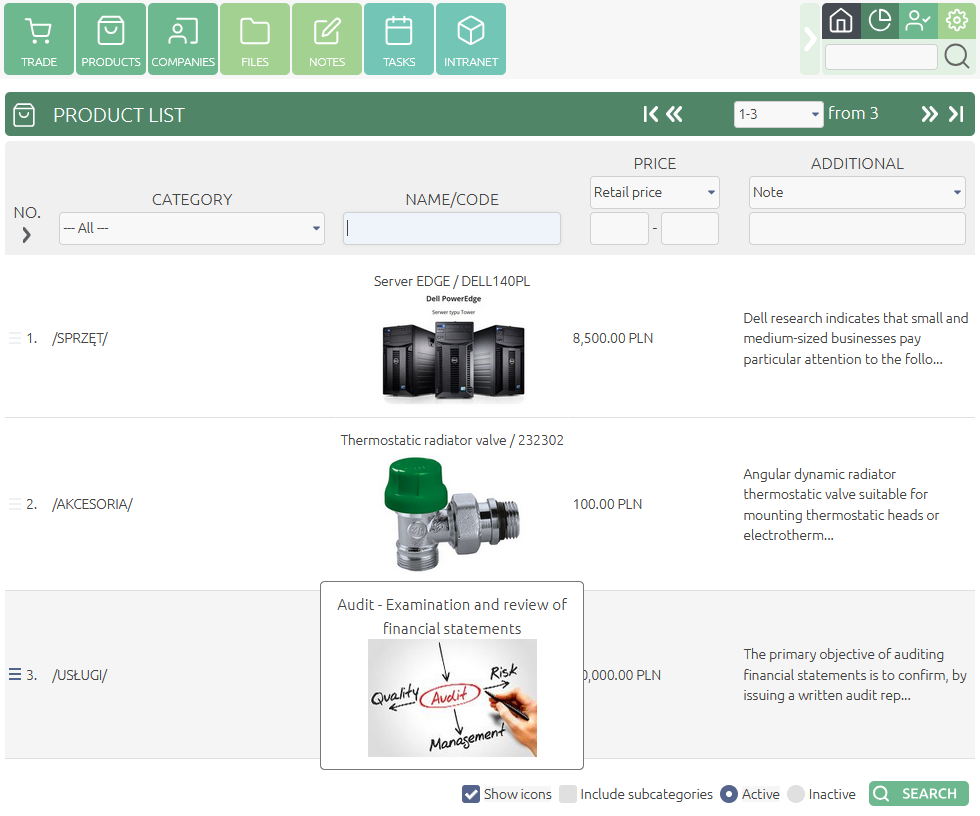Open the CATEGORY dropdown showing All
Image resolution: width=980 pixels, height=816 pixels.
191,228
